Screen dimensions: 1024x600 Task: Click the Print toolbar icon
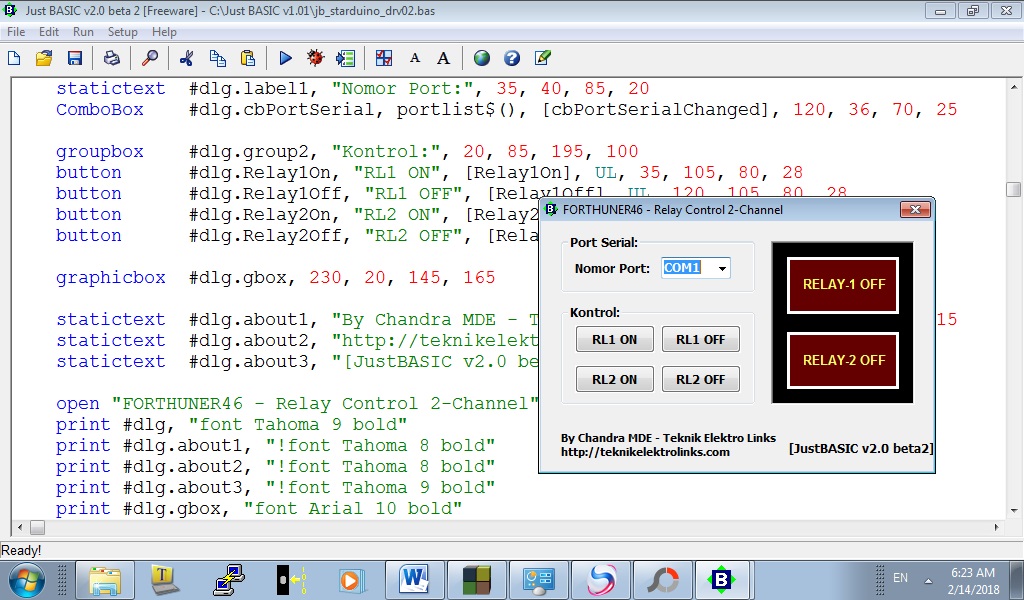[112, 58]
